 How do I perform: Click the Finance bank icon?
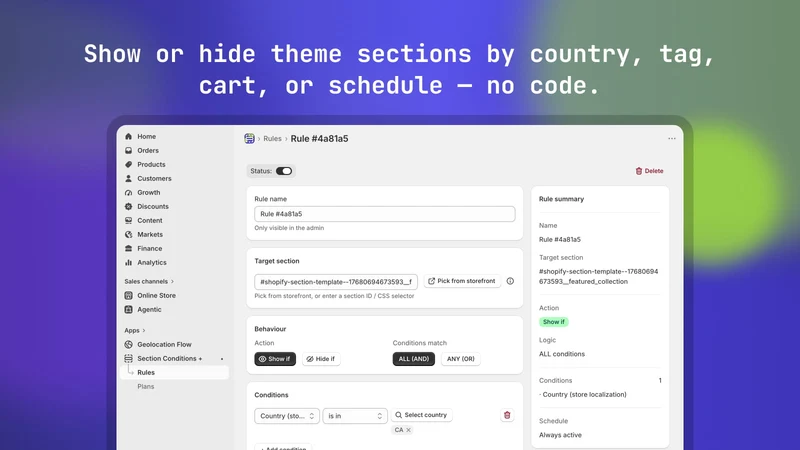point(129,248)
